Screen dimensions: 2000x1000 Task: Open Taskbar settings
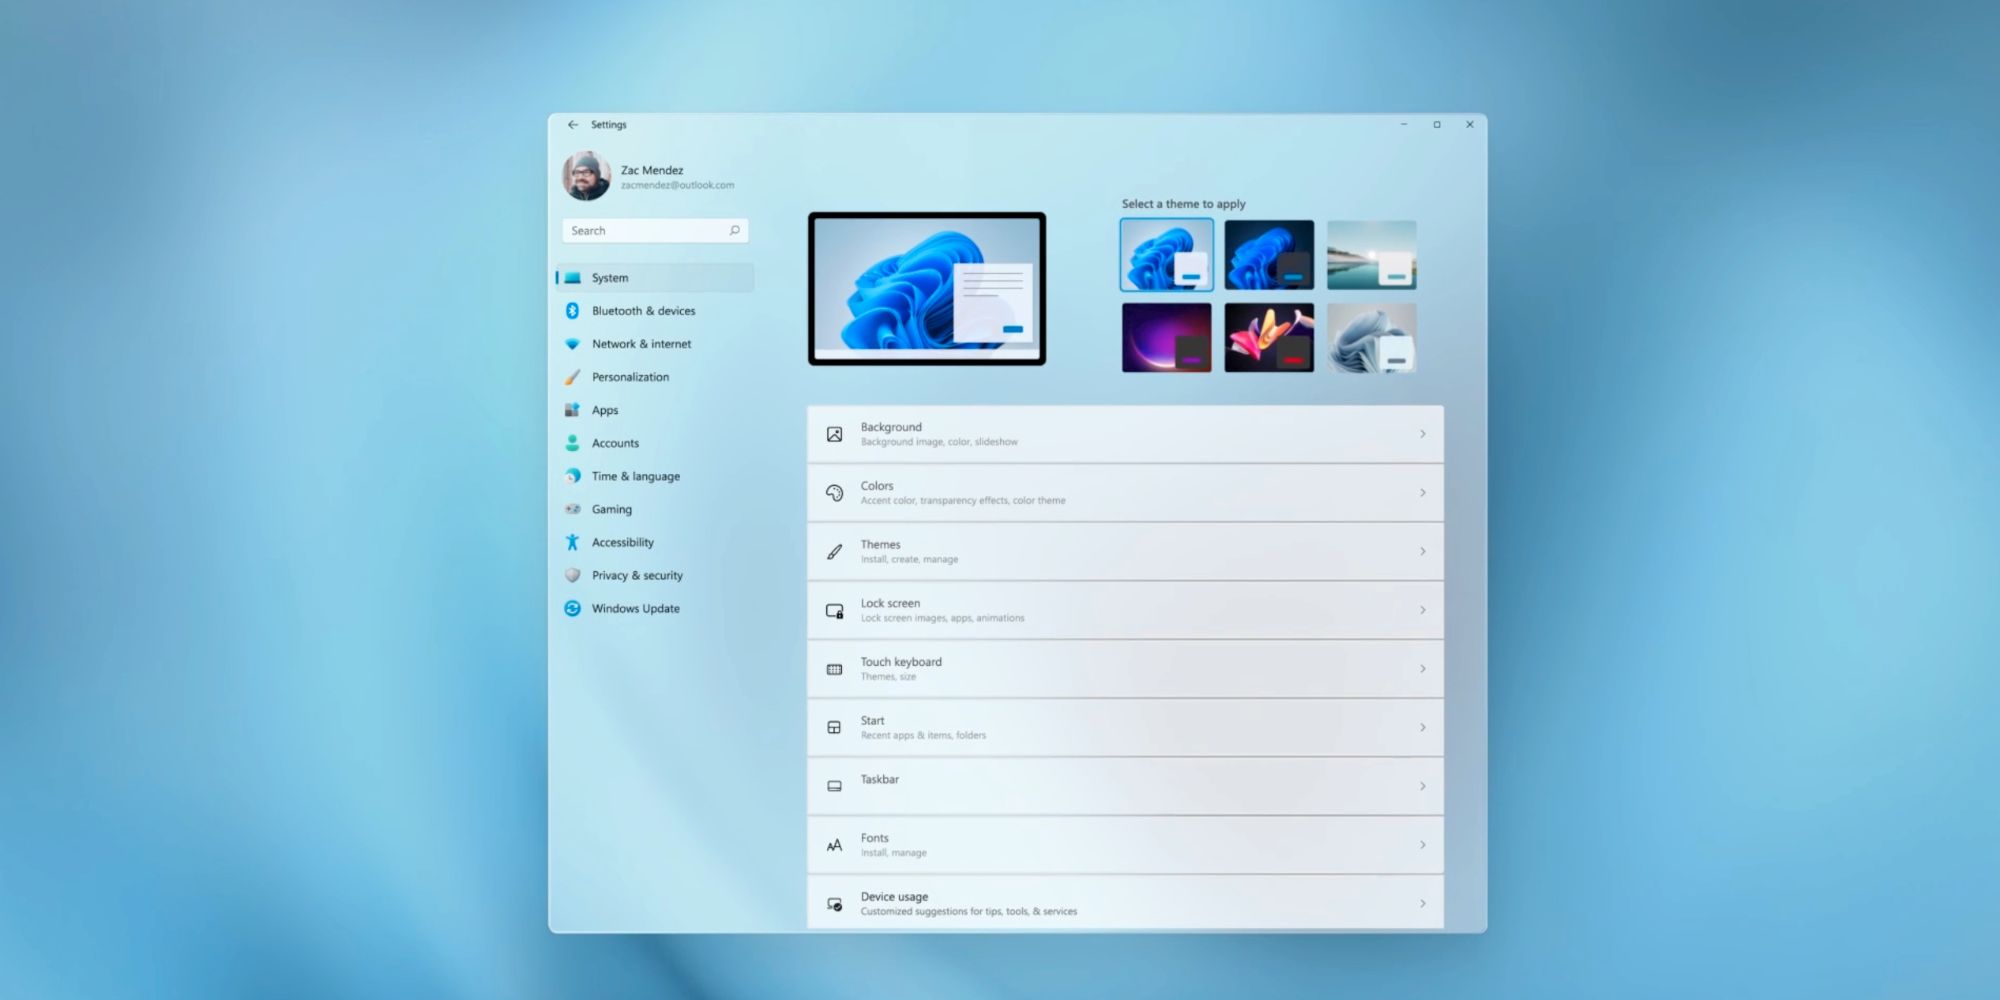click(x=1125, y=785)
